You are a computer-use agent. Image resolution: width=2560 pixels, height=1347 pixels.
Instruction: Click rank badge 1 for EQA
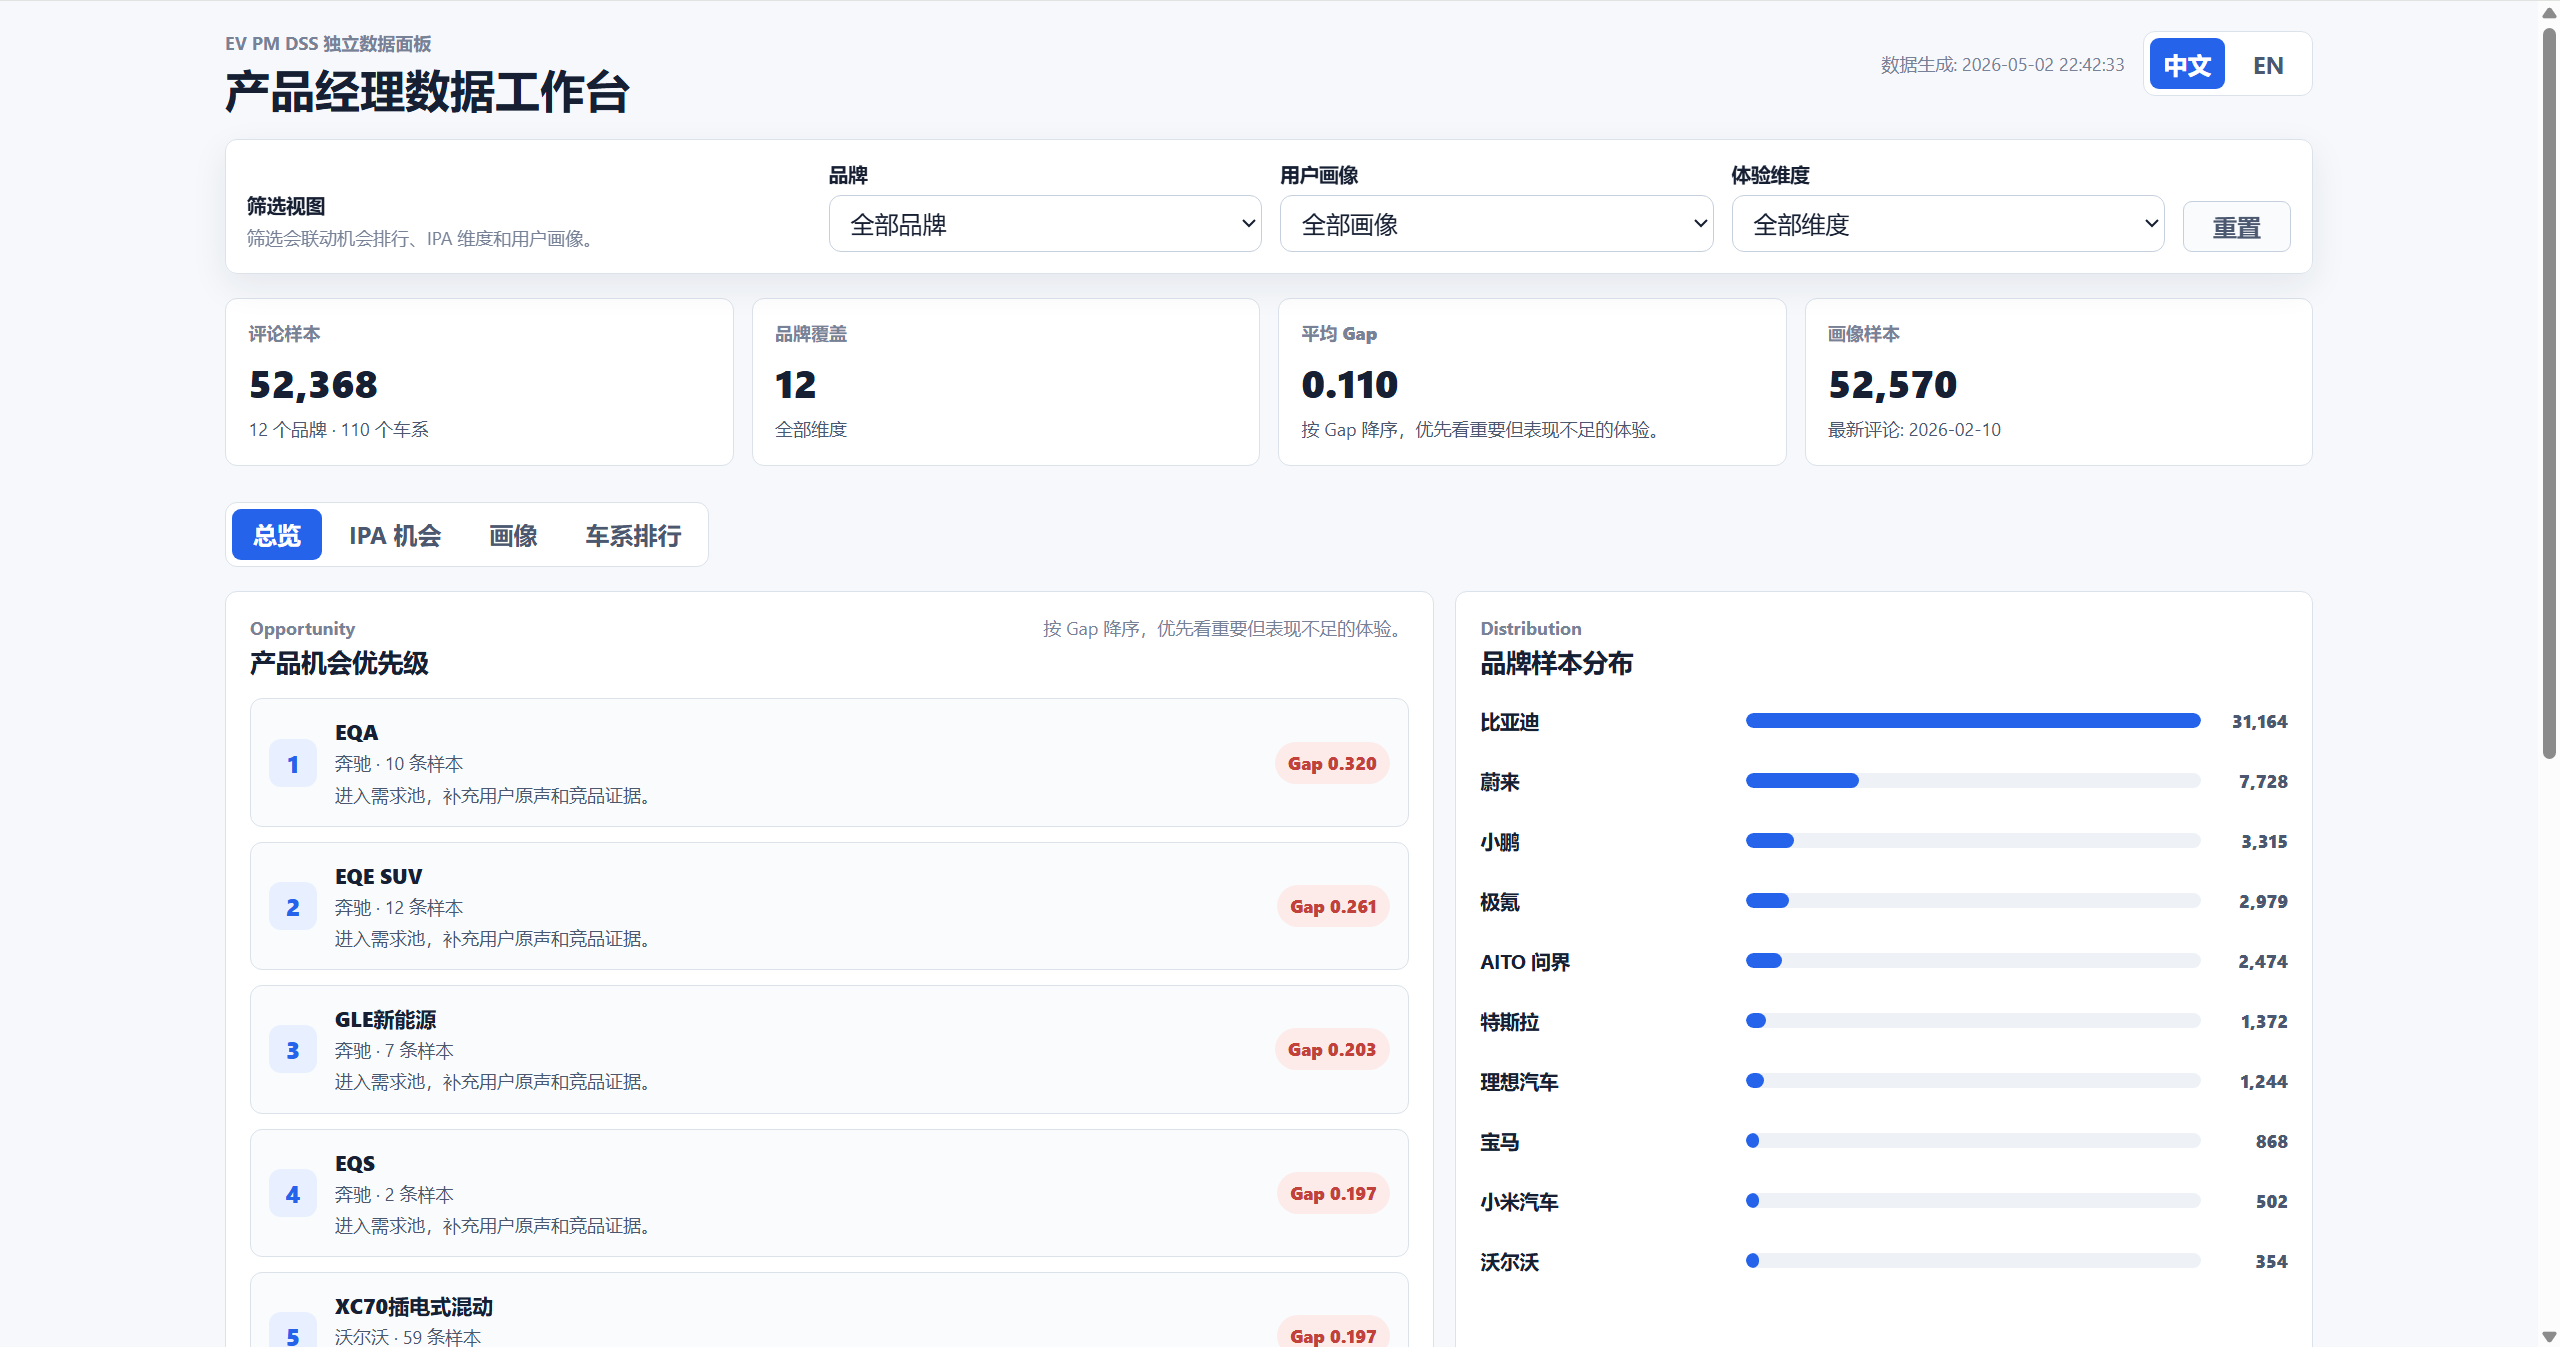point(293,764)
